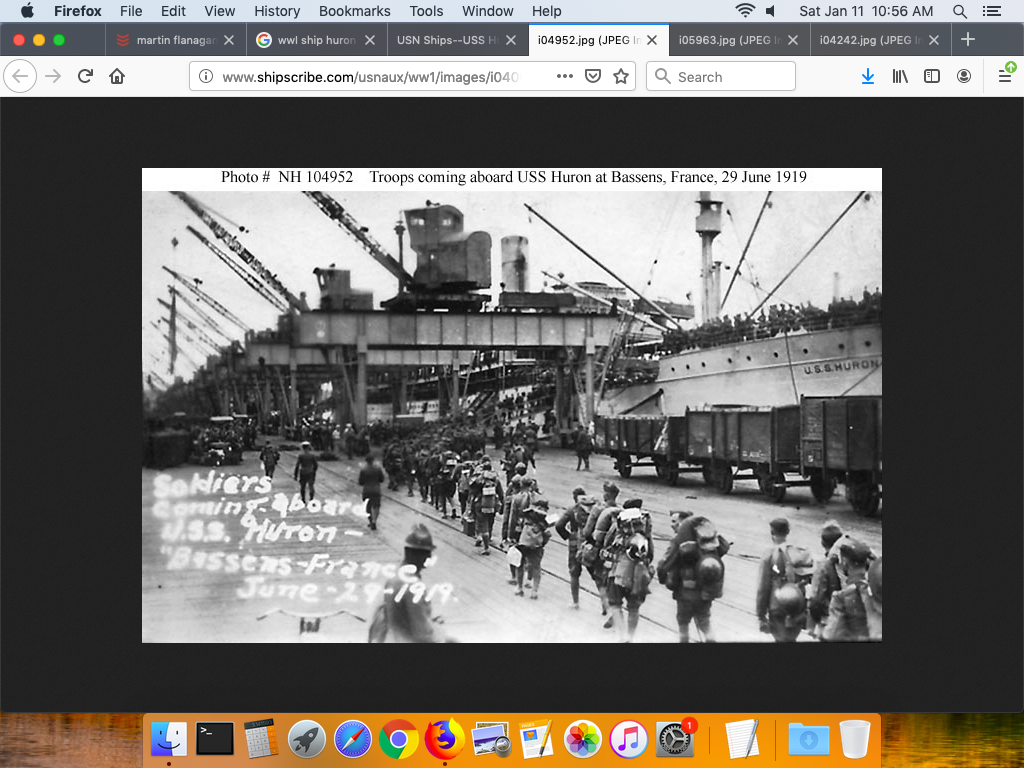Show the Library bookmarks and history
Image resolution: width=1024 pixels, height=768 pixels.
[900, 76]
